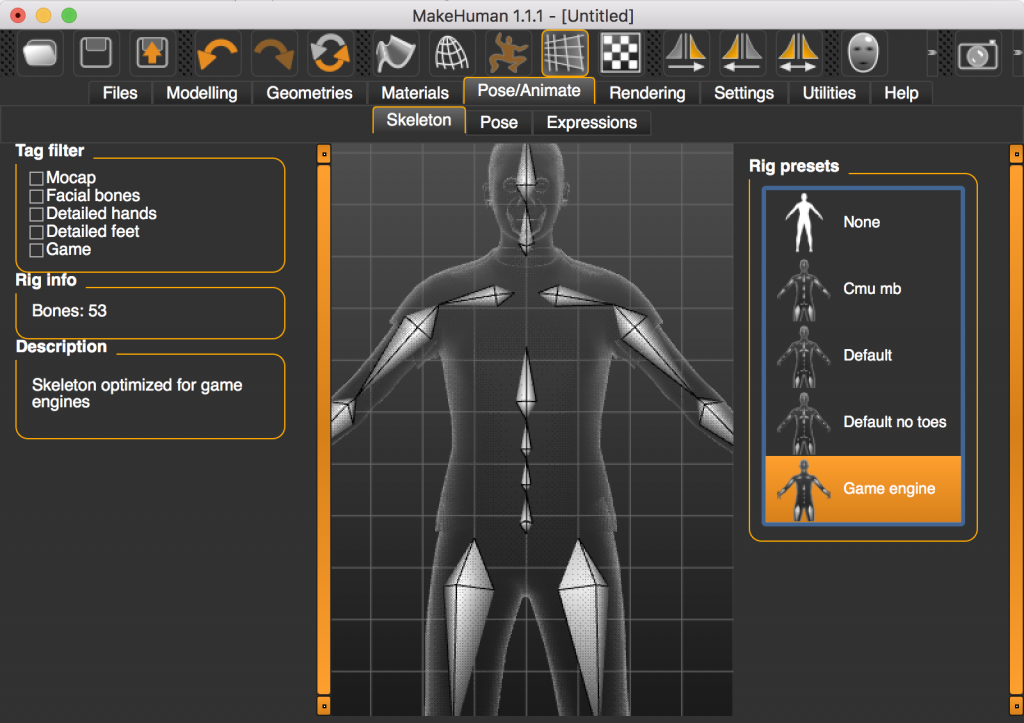Viewport: 1024px width, 723px height.
Task: Click the right scrollbar top arrow
Action: 1016,153
